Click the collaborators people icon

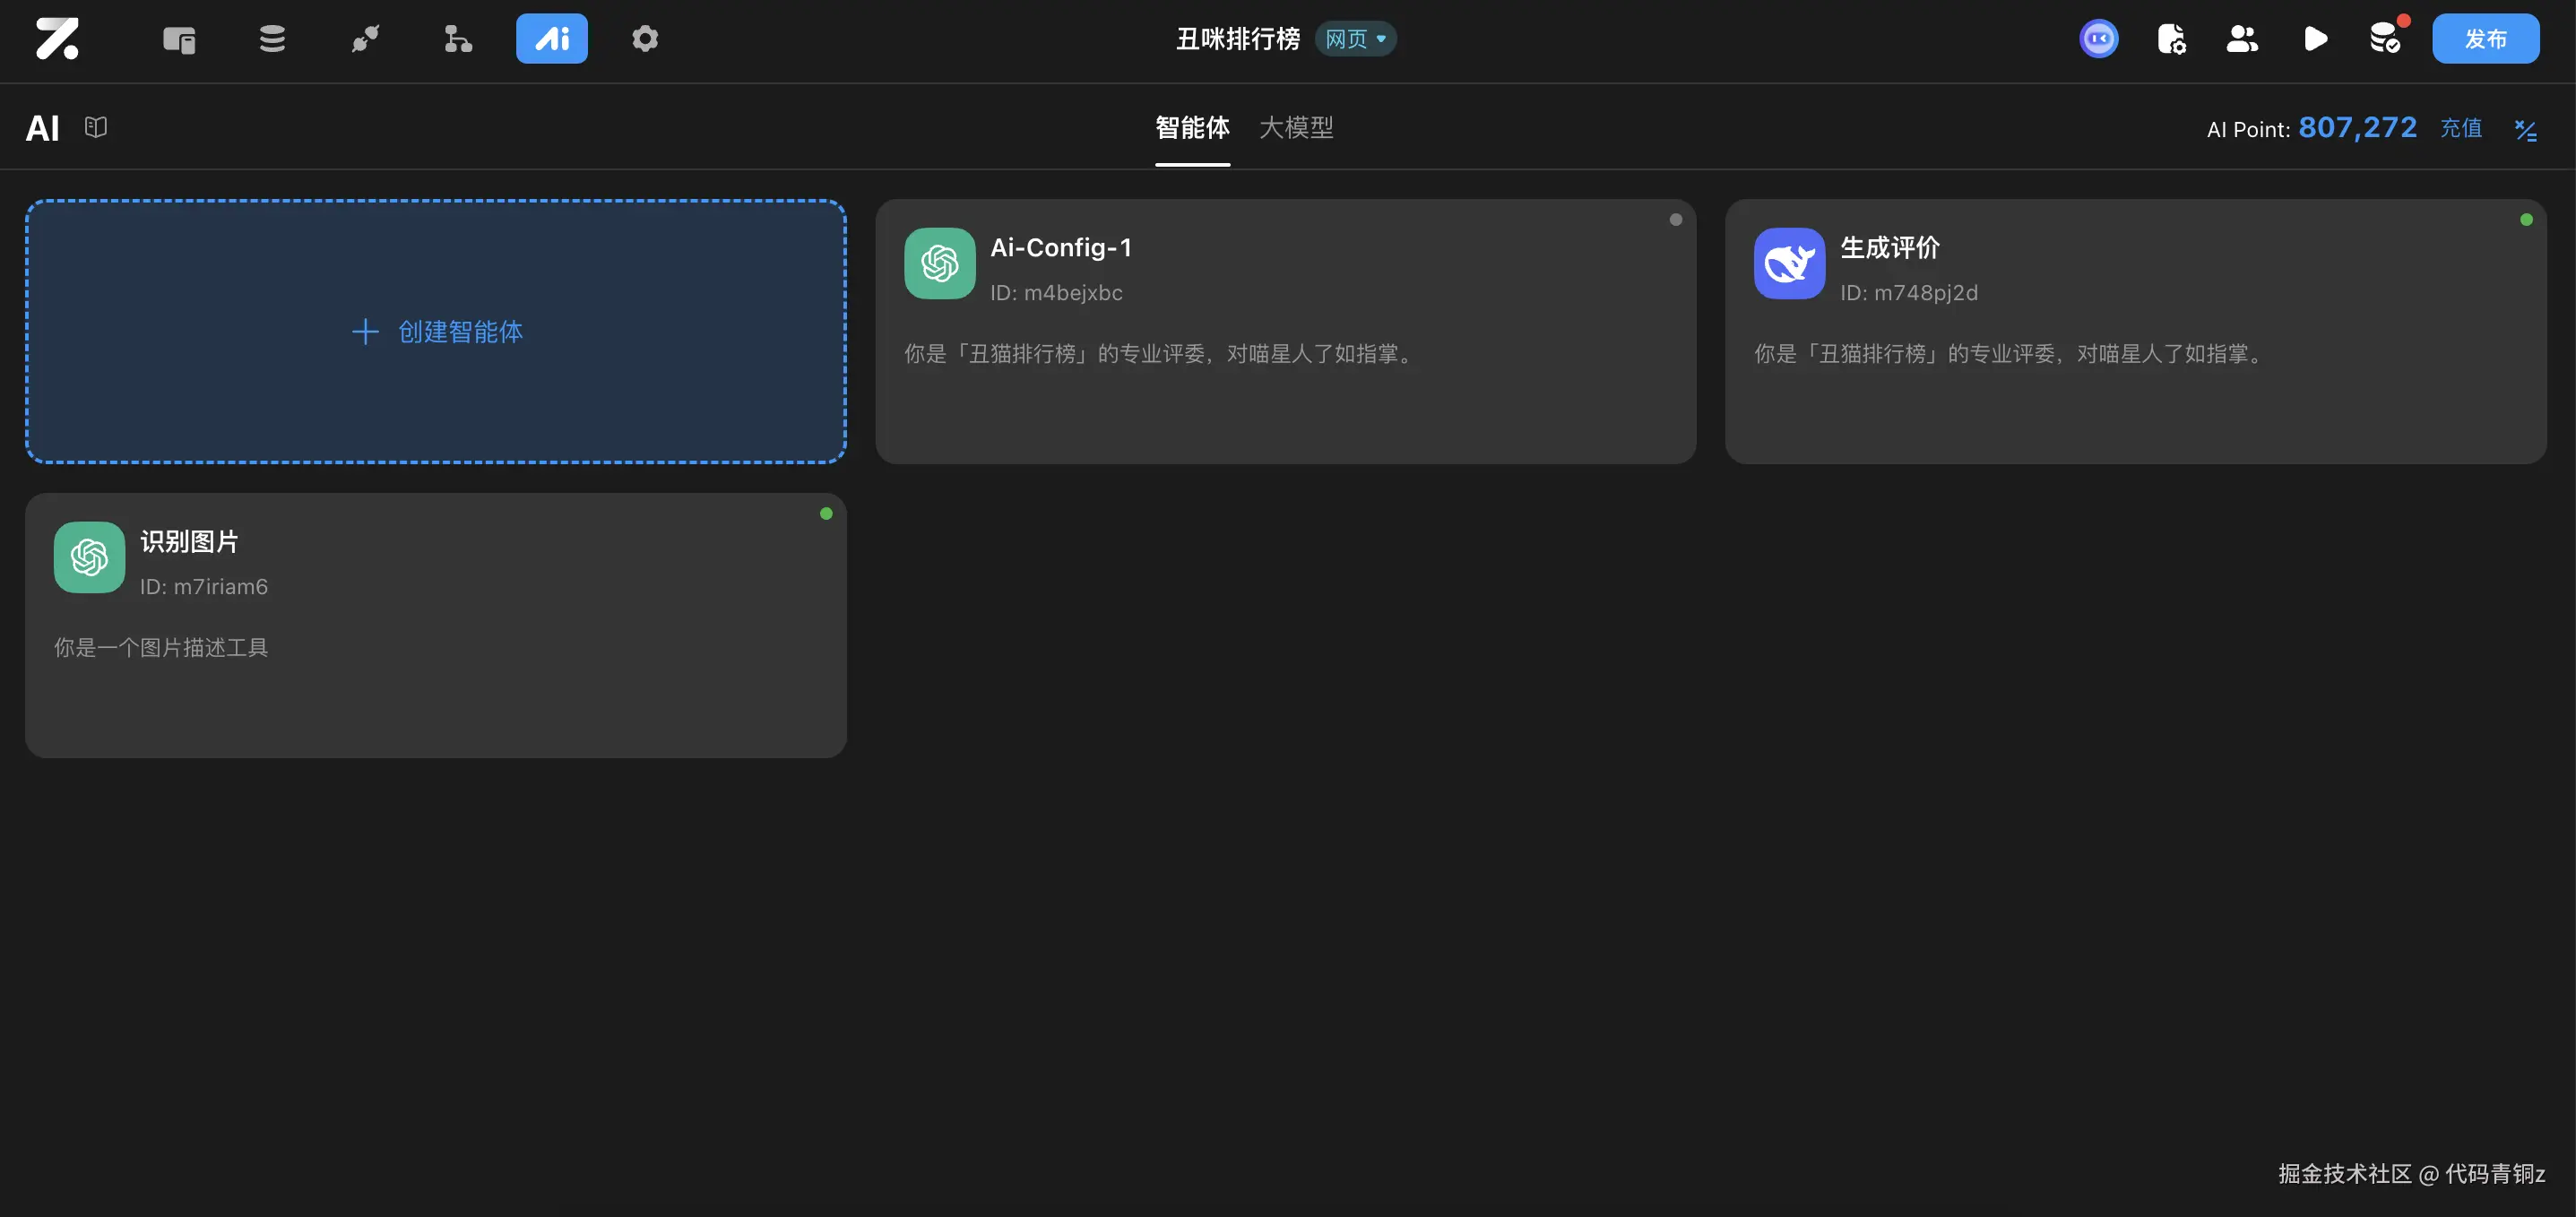(2242, 39)
